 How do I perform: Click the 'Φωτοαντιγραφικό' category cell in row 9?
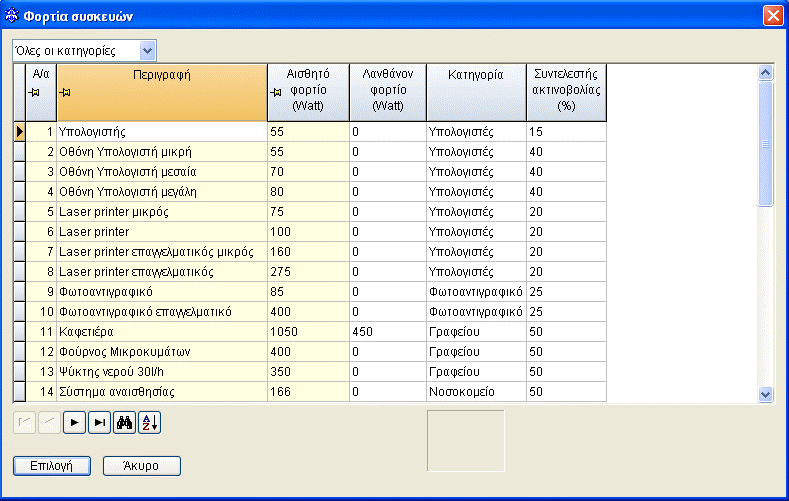coord(477,292)
